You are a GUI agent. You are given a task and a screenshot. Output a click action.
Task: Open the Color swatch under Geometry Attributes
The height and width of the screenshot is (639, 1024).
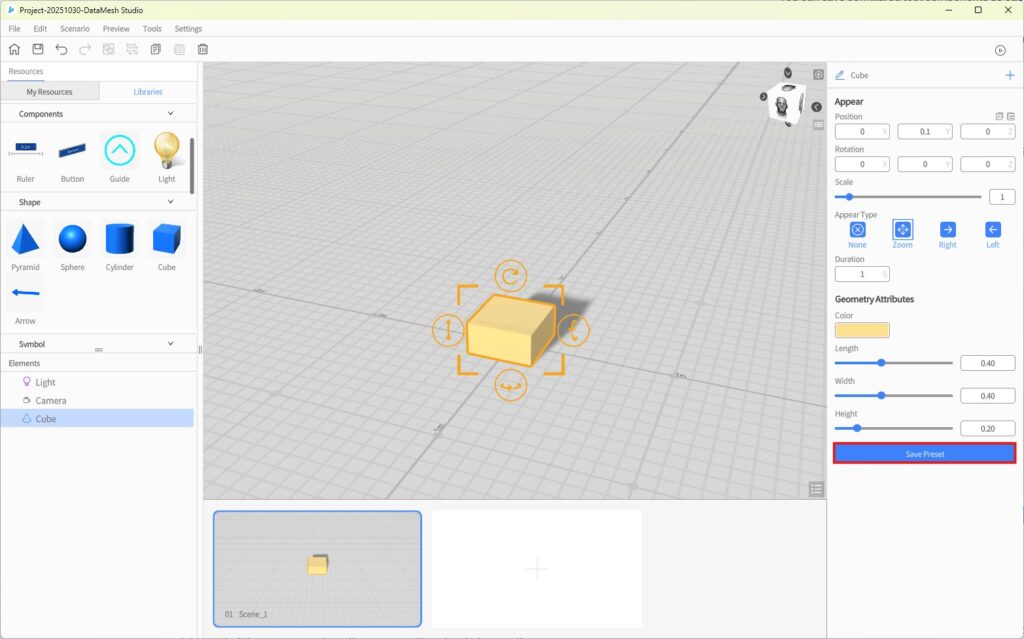pos(862,330)
